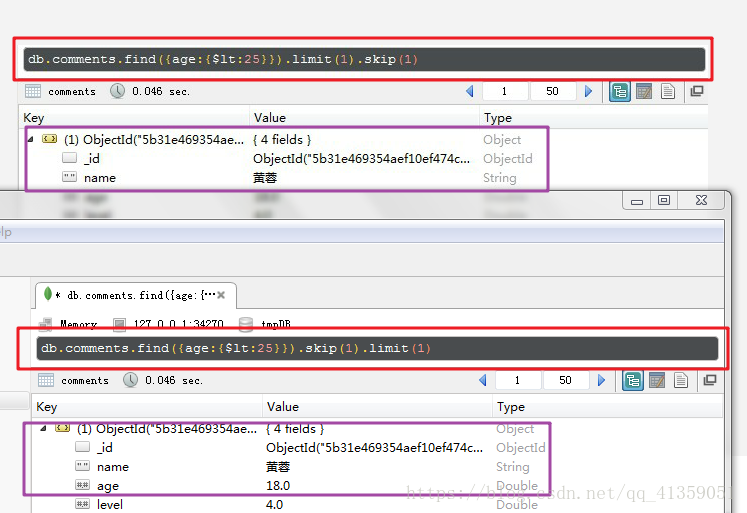Click the clock icon next to 0.046 sec. in upper panel
The height and width of the screenshot is (513, 747).
pyautogui.click(x=117, y=91)
